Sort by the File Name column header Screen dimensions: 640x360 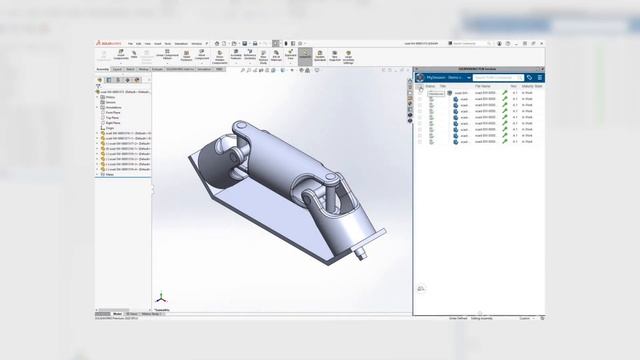[483, 87]
